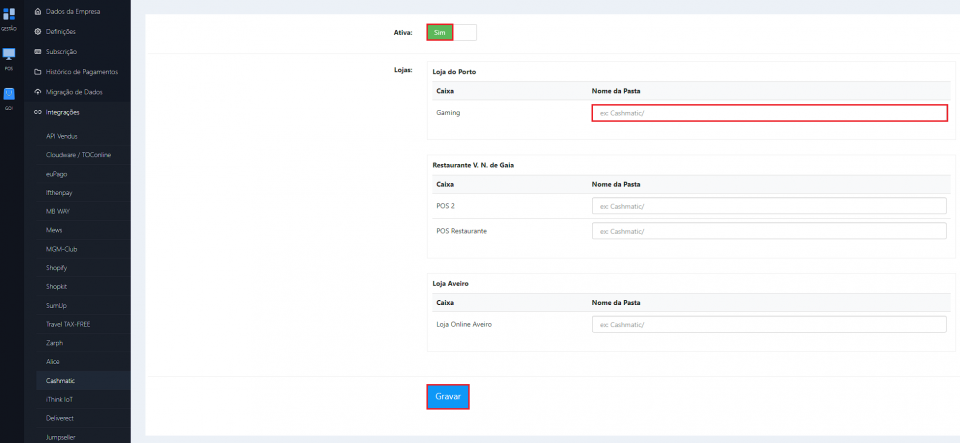Click the Subscrição card icon
This screenshot has height=443, width=960.
coord(38,51)
